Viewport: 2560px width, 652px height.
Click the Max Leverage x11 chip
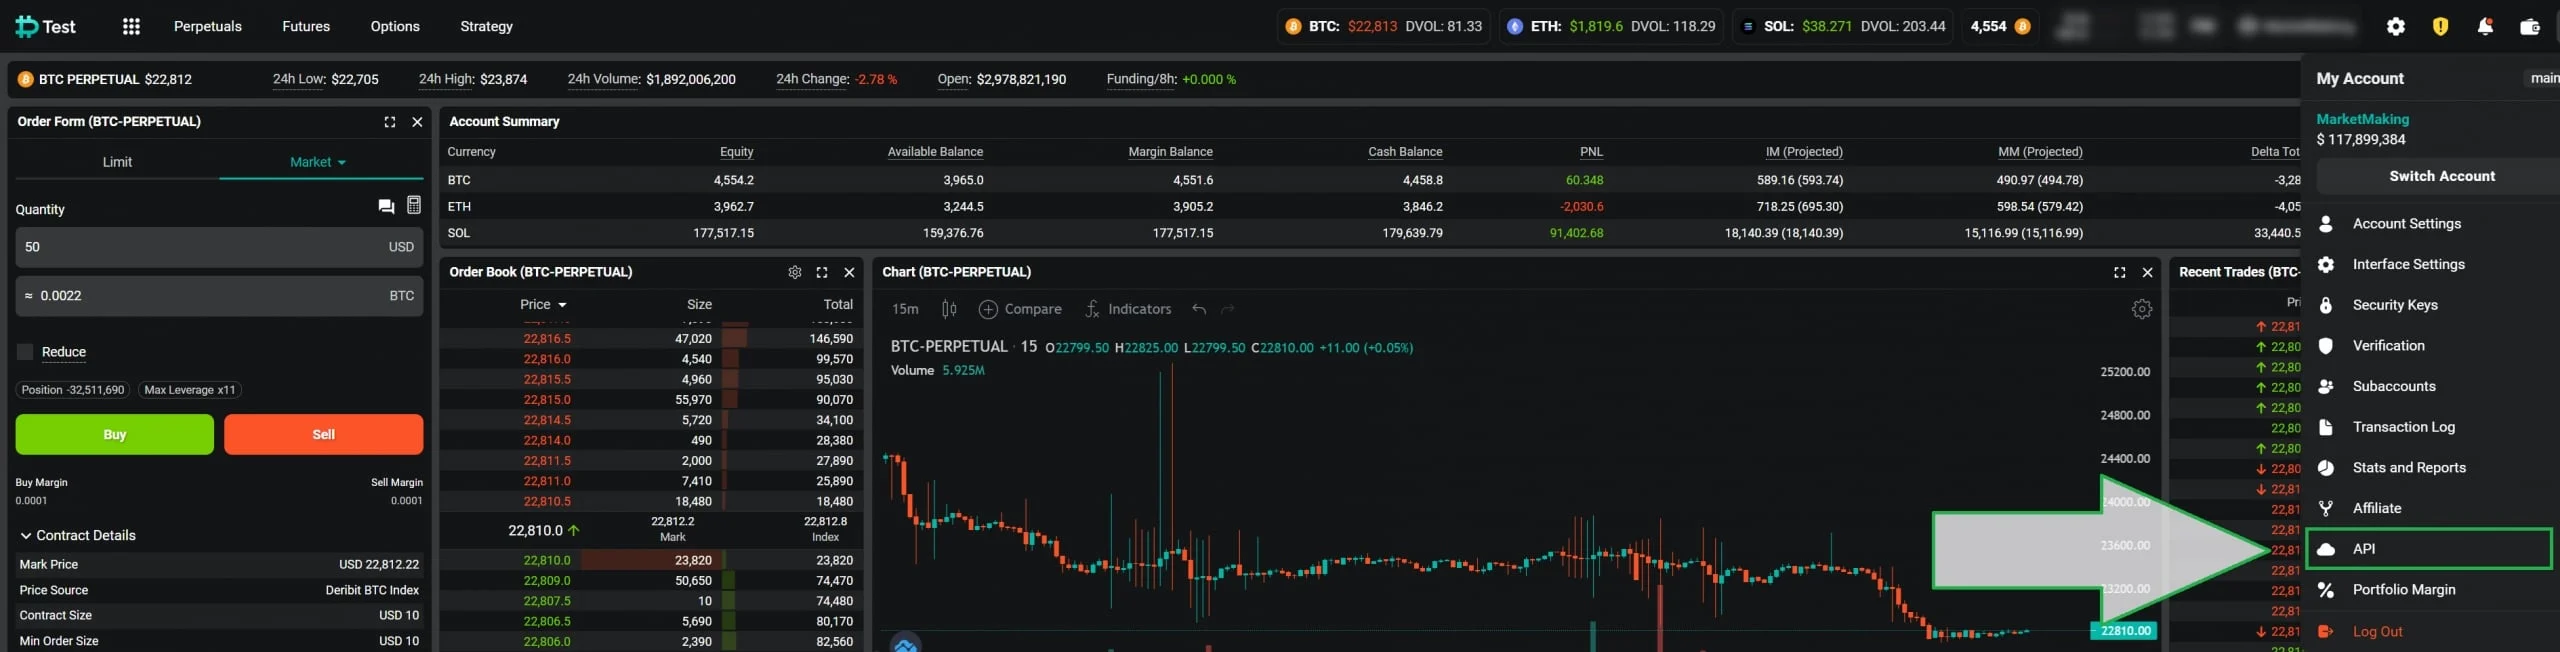(190, 390)
